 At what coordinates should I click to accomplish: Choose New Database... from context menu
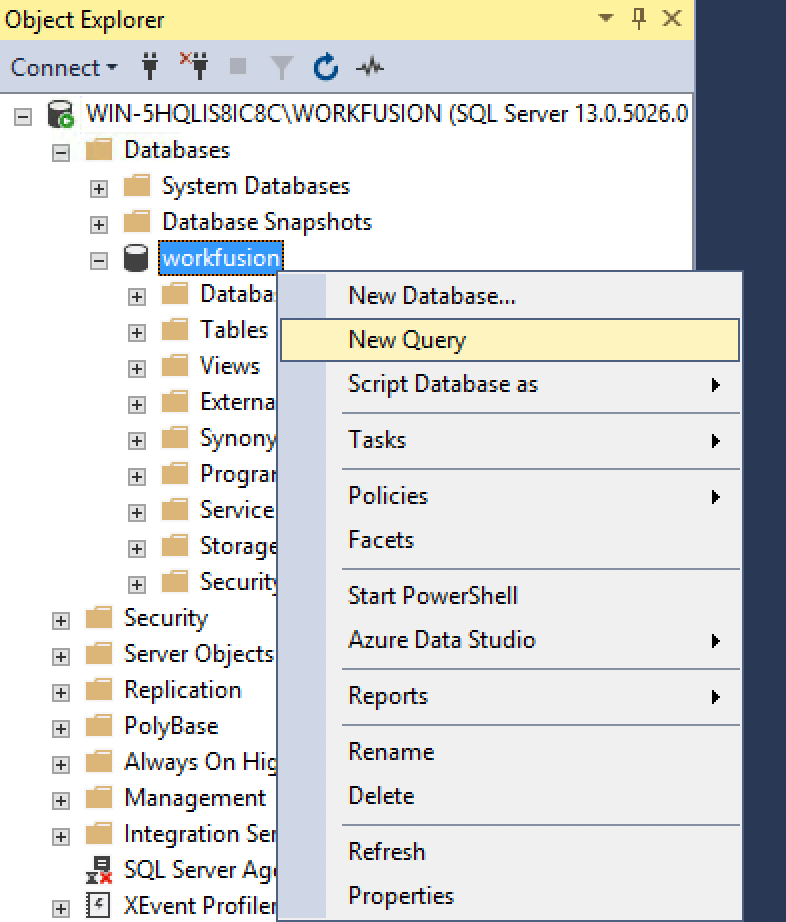(x=510, y=295)
